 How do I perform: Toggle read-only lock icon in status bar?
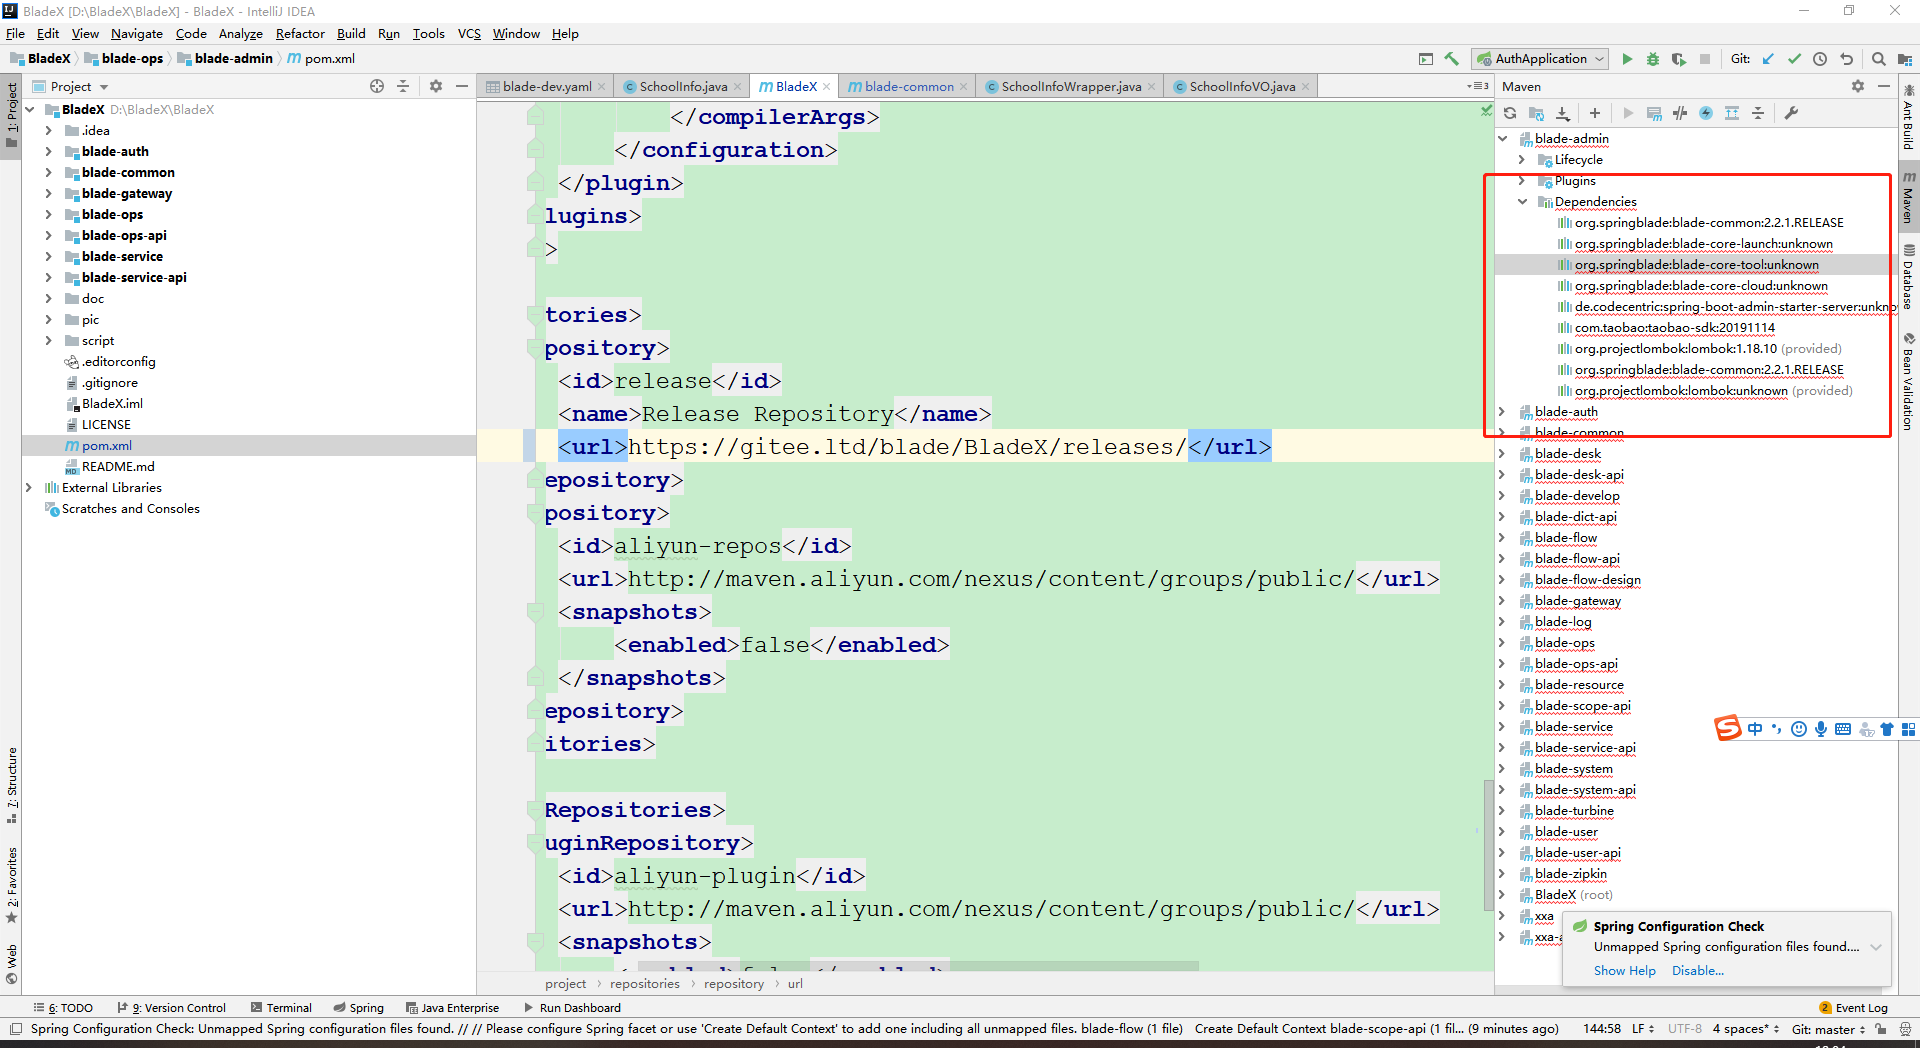pyautogui.click(x=1881, y=1029)
